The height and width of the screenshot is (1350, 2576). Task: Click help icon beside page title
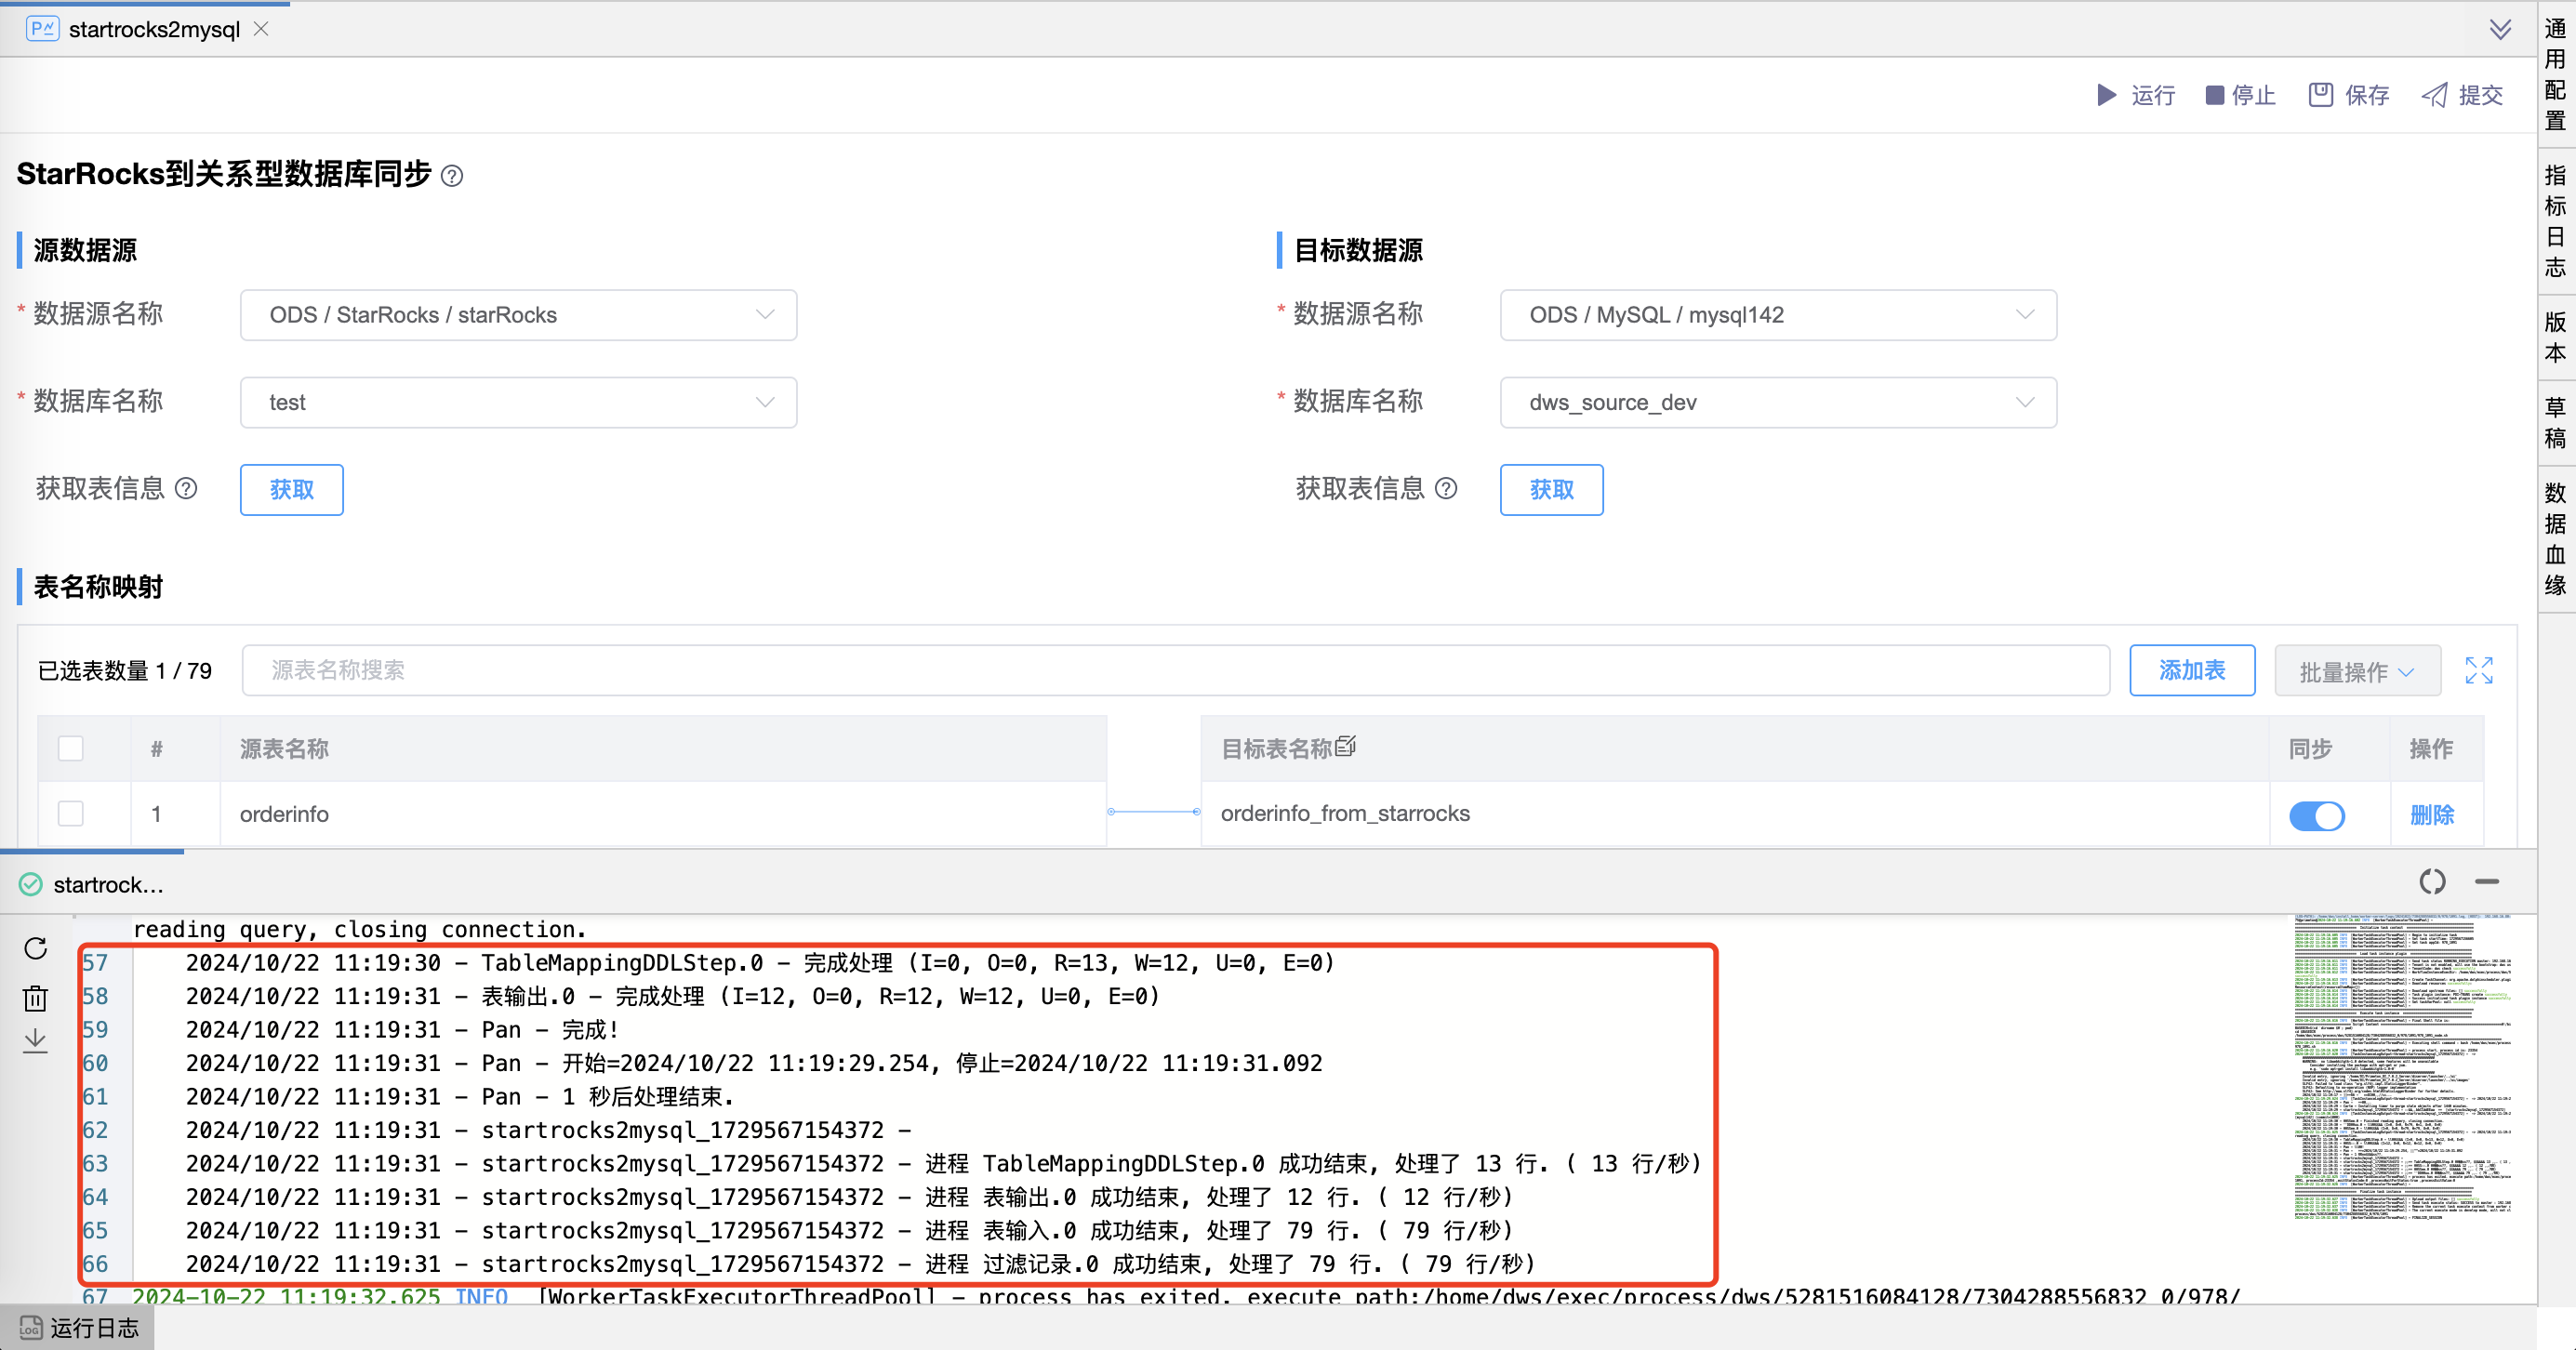(452, 176)
